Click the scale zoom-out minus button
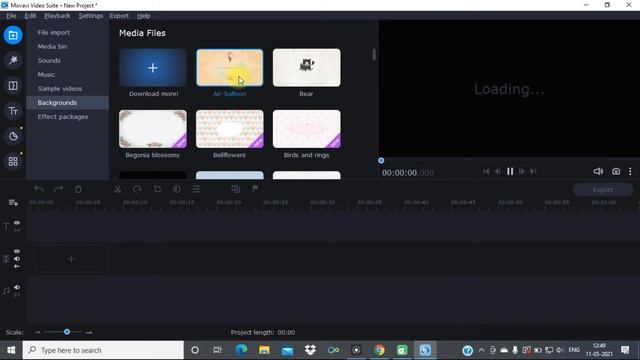The image size is (640, 360). pyautogui.click(x=38, y=332)
